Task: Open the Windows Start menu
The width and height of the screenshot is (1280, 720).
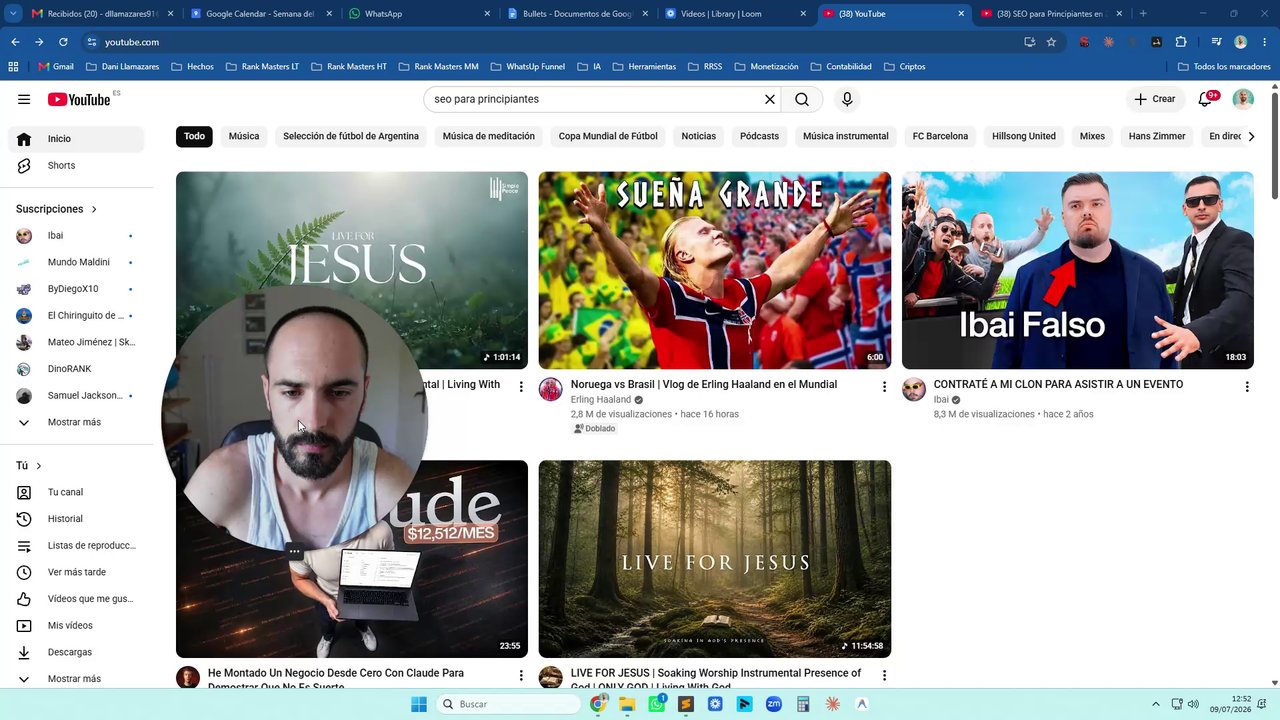Action: click(419, 704)
